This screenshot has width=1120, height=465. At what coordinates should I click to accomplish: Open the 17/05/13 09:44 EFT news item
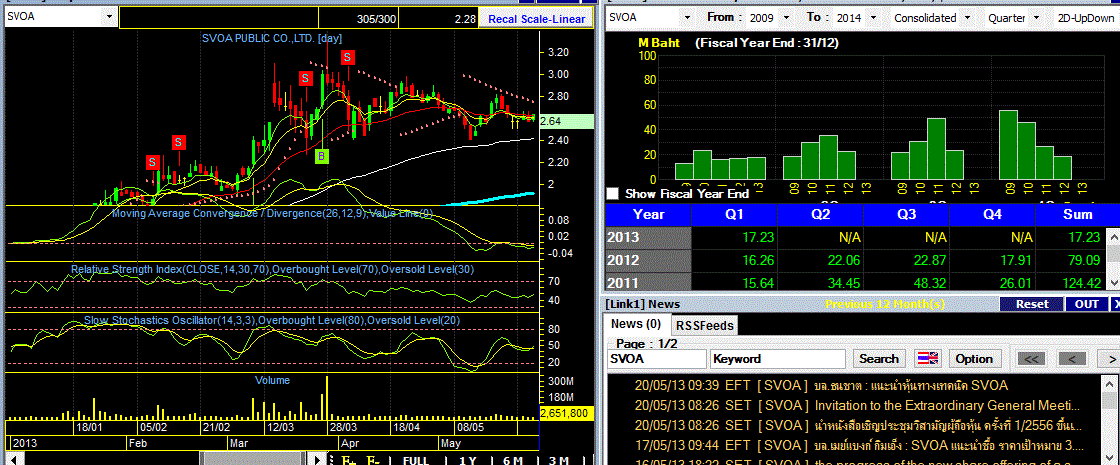point(859,446)
